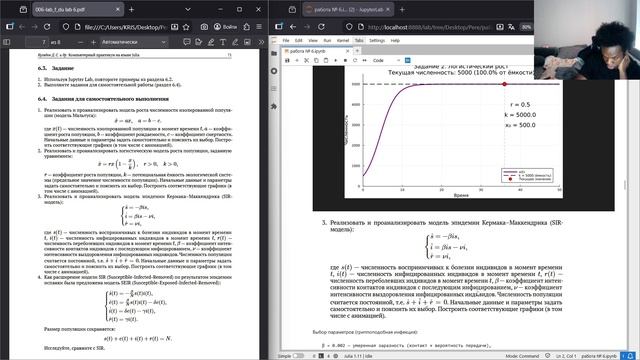Open new launcher tab in JupyterLab
The height and width of the screenshot is (360, 640).
pyautogui.click(x=357, y=51)
